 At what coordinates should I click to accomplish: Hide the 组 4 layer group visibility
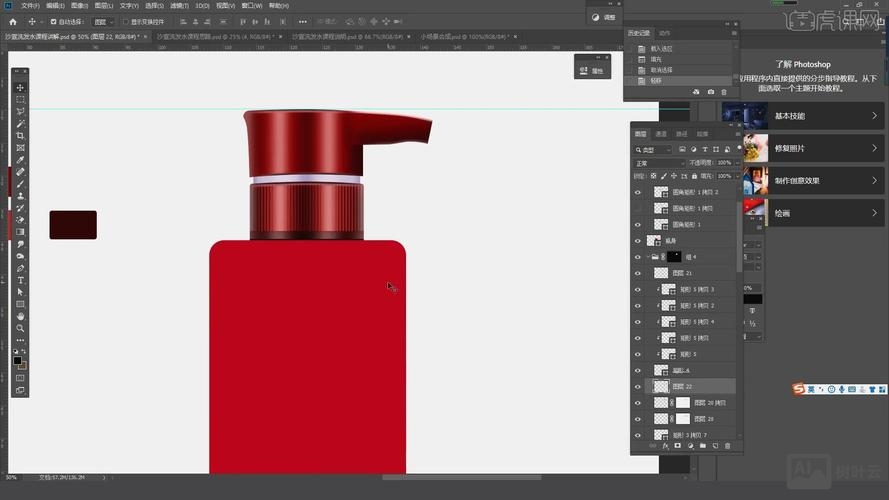tap(638, 257)
